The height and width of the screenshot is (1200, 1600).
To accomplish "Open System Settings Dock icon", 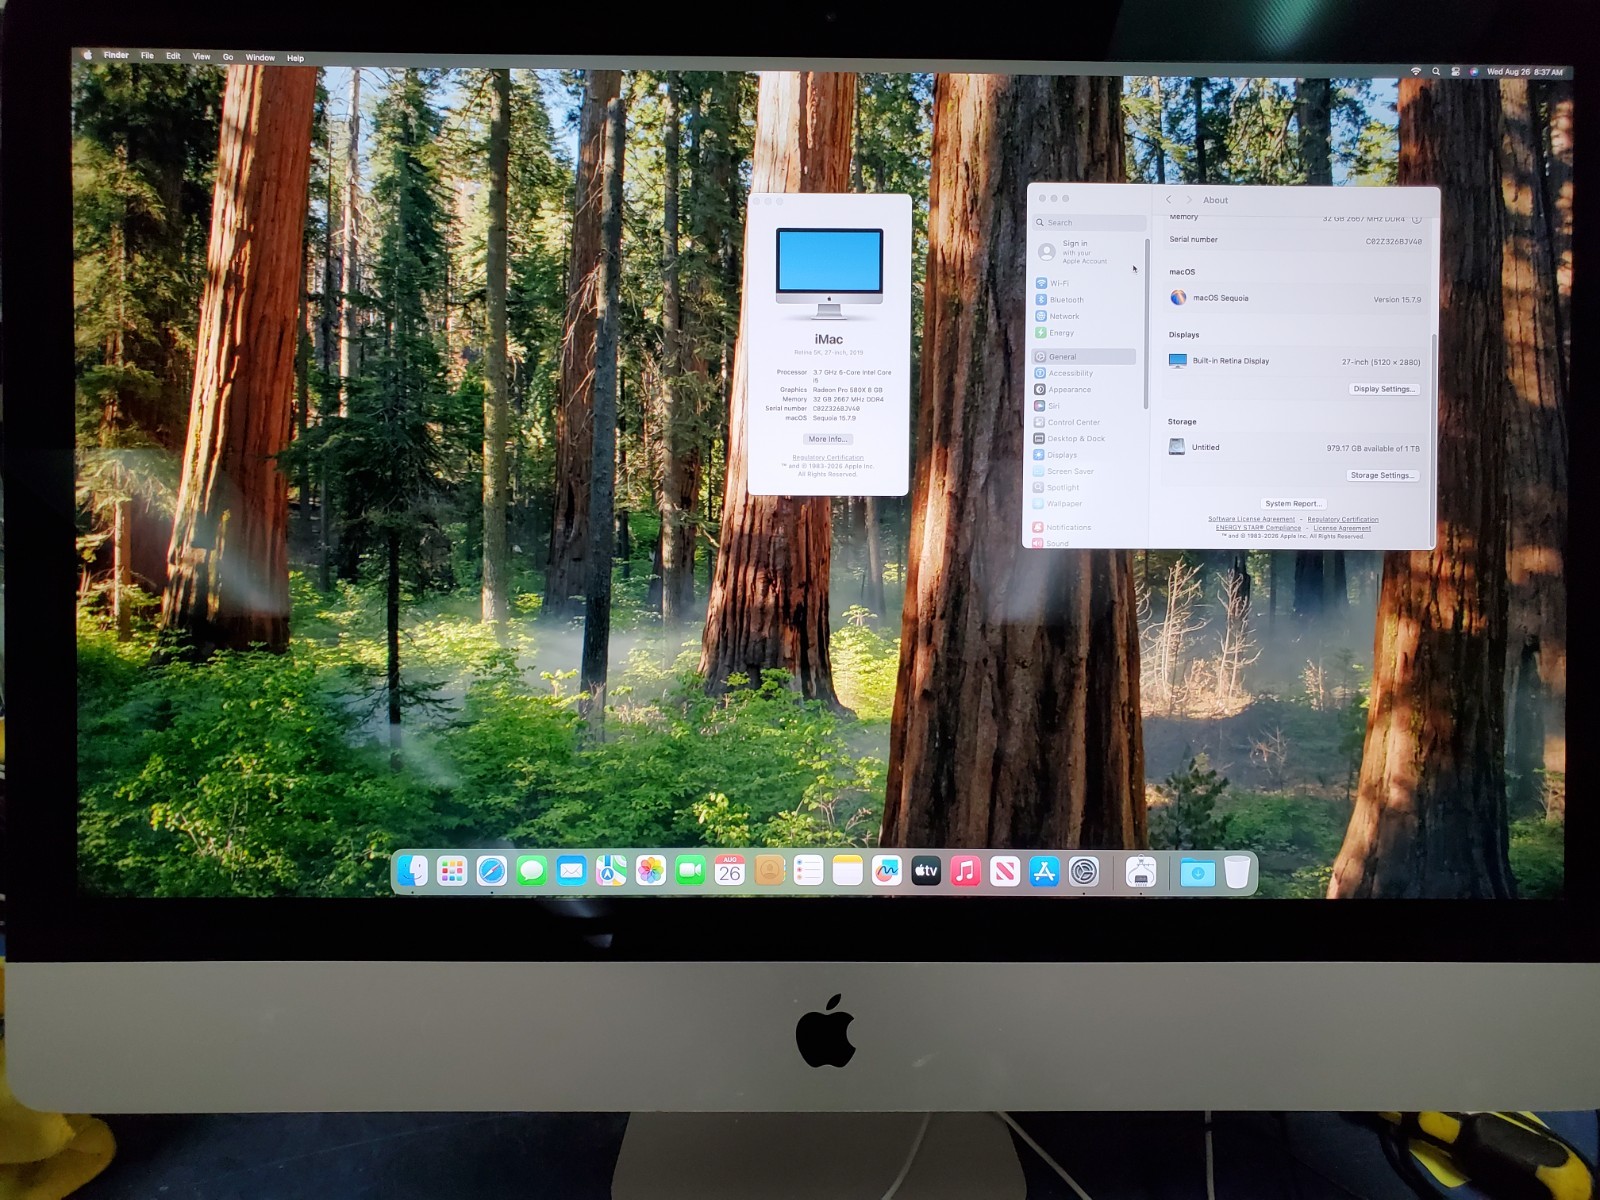I will click(x=1084, y=871).
